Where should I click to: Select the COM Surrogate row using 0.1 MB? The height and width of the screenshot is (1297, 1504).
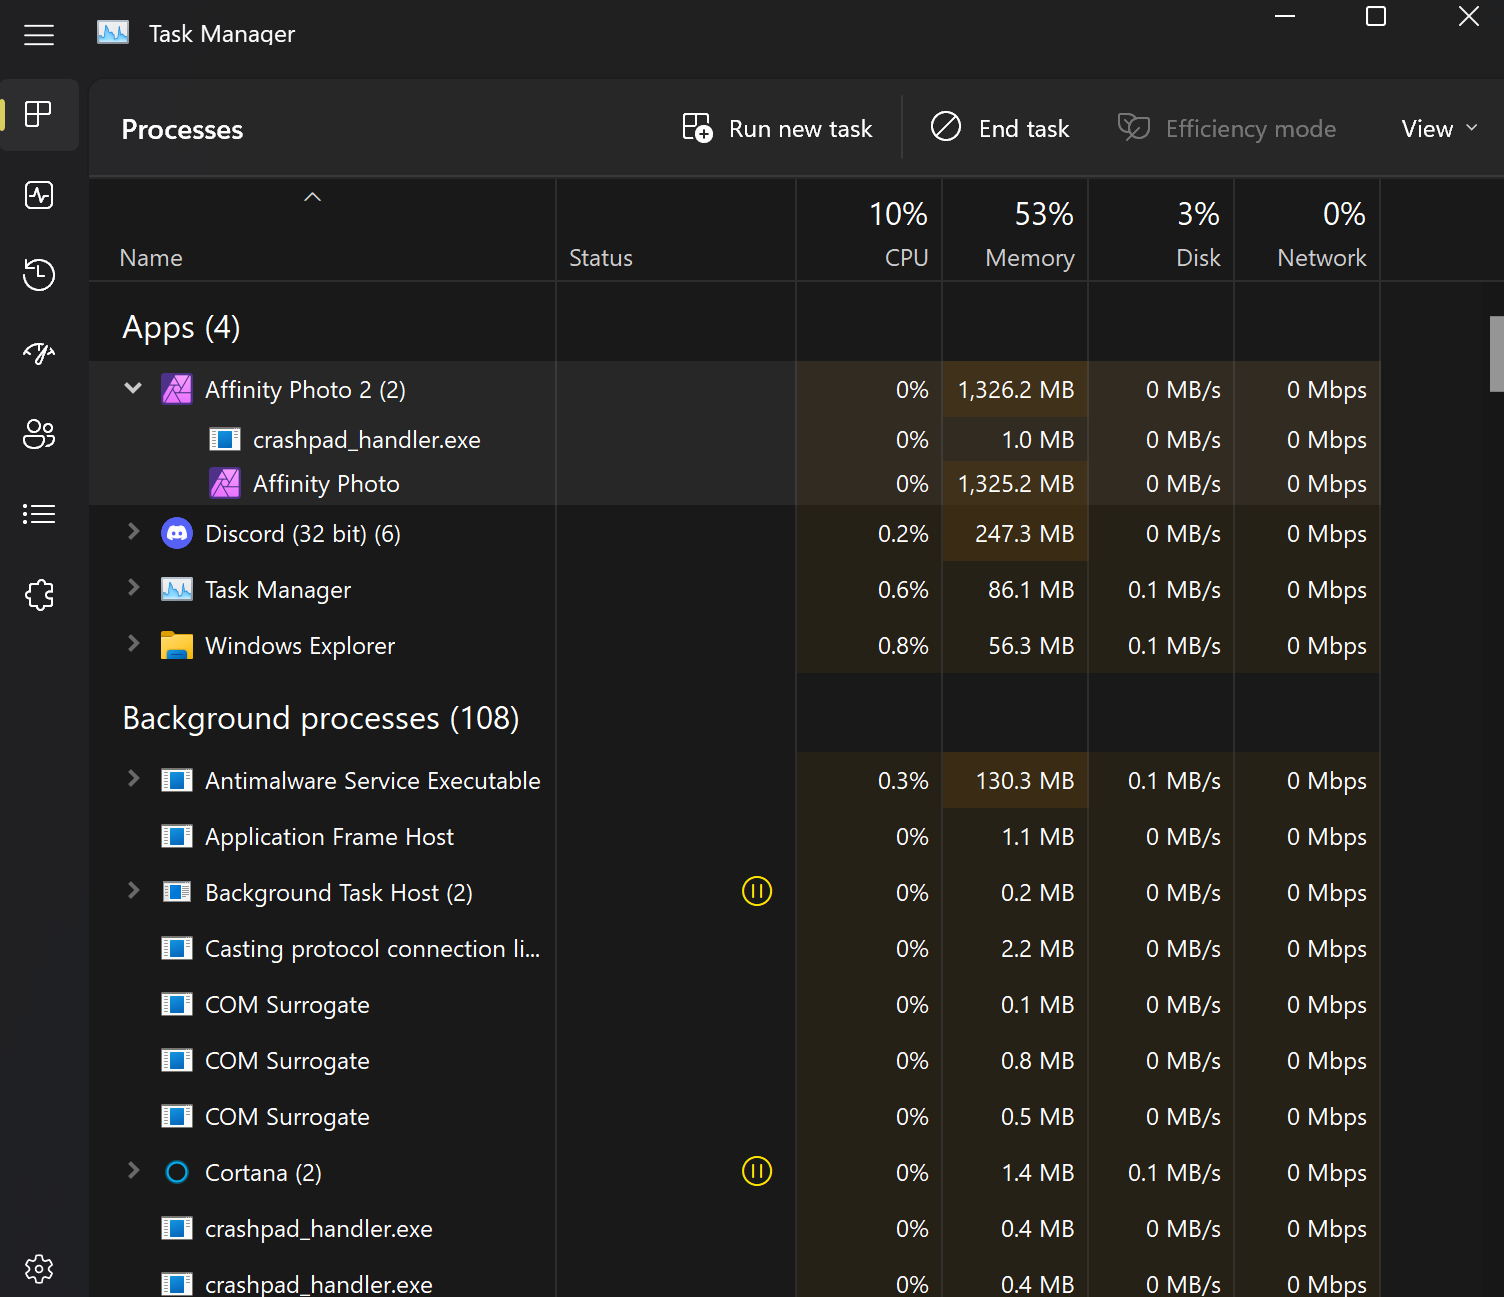point(735,1005)
